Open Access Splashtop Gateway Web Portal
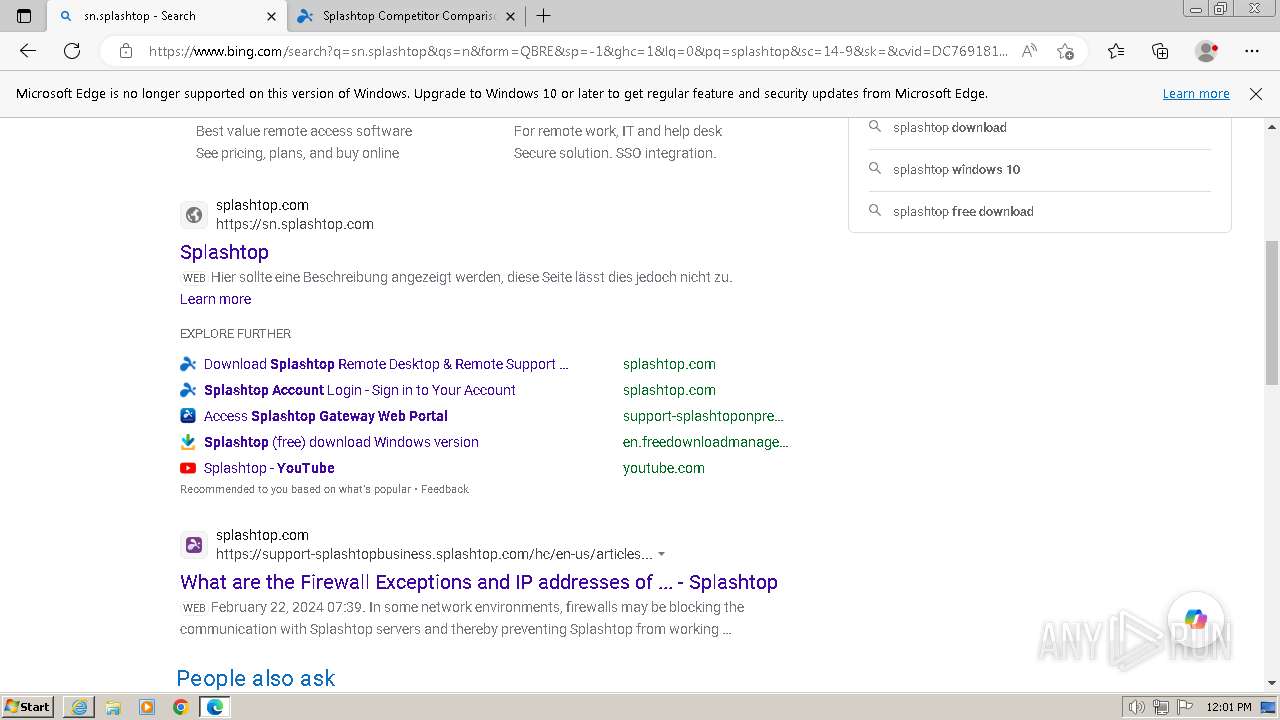Screen dimensions: 1280x720 [326, 416]
